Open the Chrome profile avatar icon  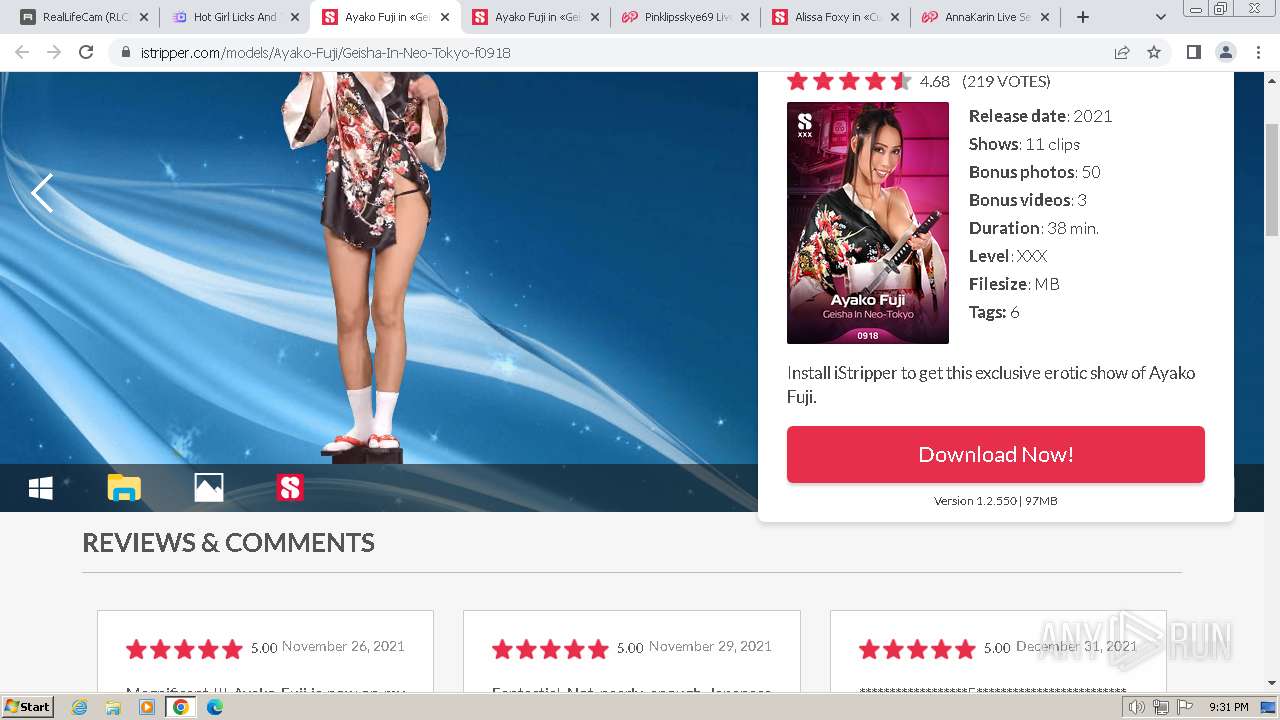[x=1225, y=52]
